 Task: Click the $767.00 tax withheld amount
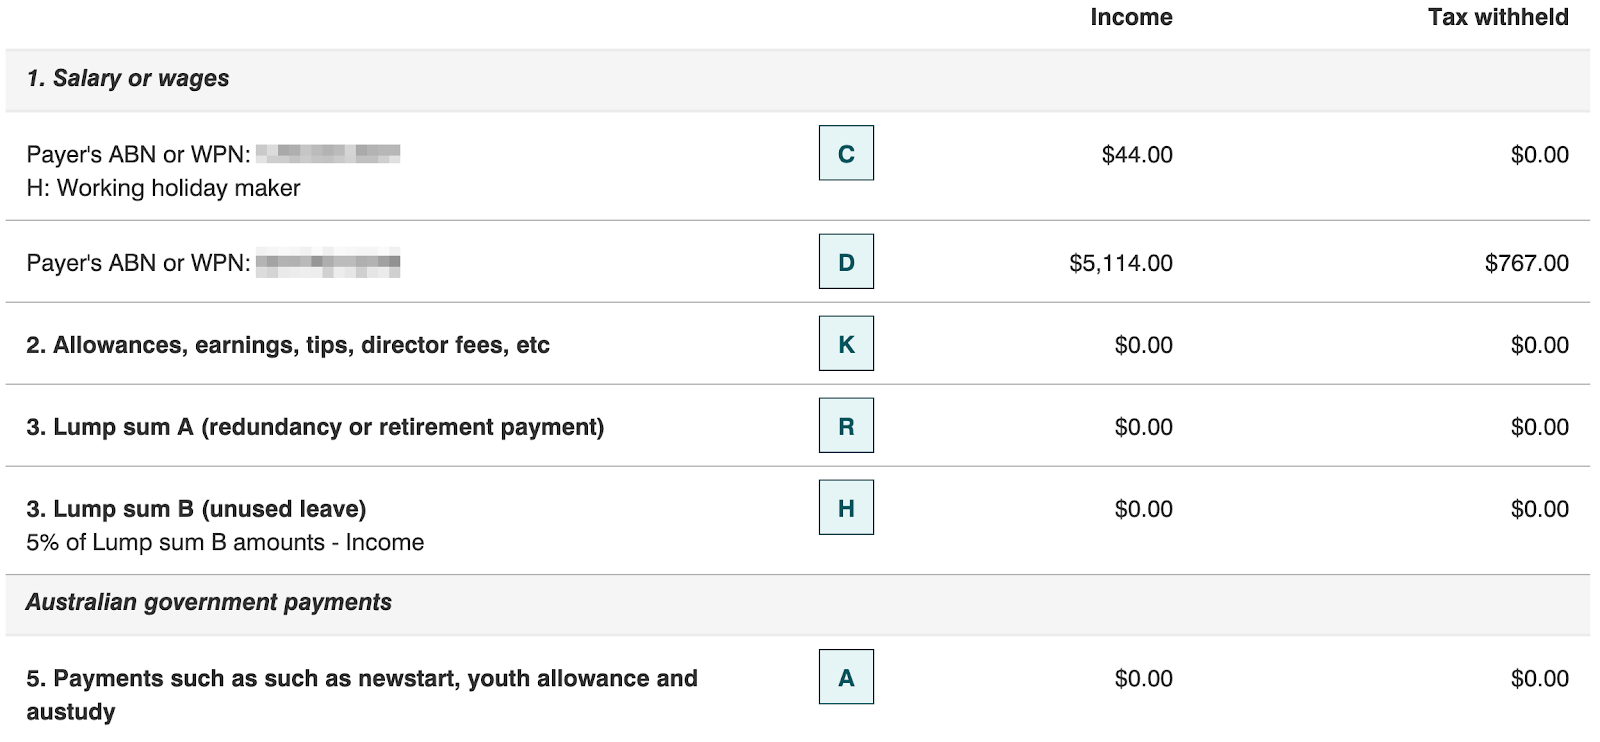[1526, 263]
